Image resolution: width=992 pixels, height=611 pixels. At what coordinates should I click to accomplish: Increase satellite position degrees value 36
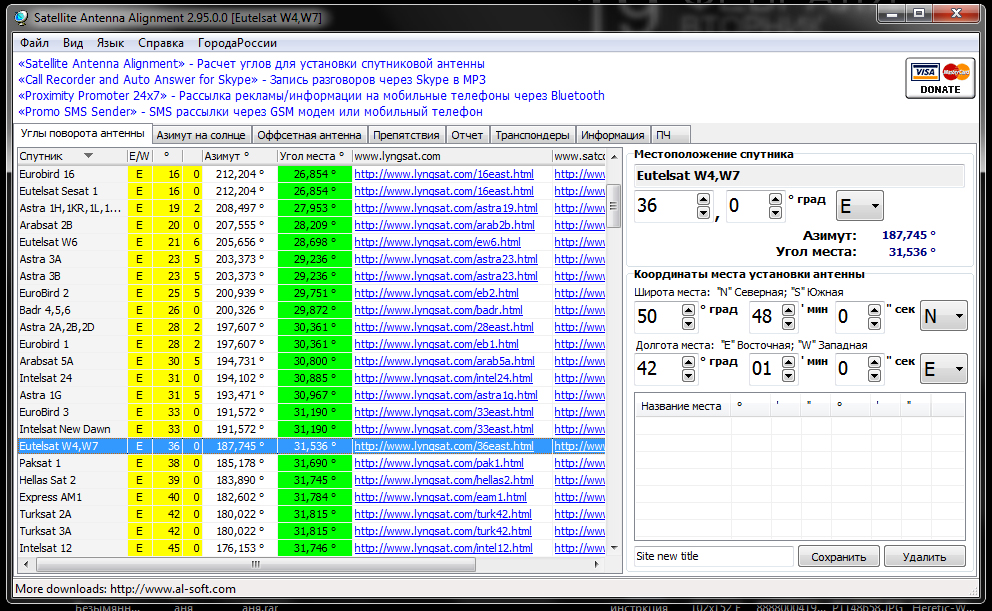(x=704, y=199)
